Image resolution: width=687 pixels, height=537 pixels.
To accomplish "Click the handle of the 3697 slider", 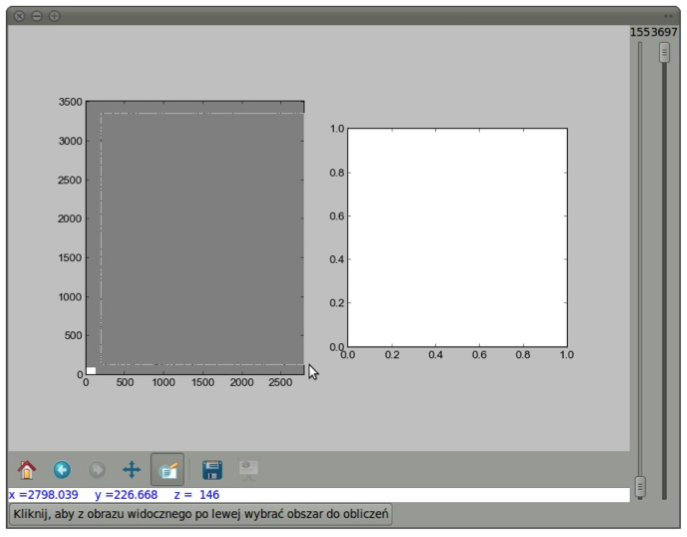I will 664,53.
